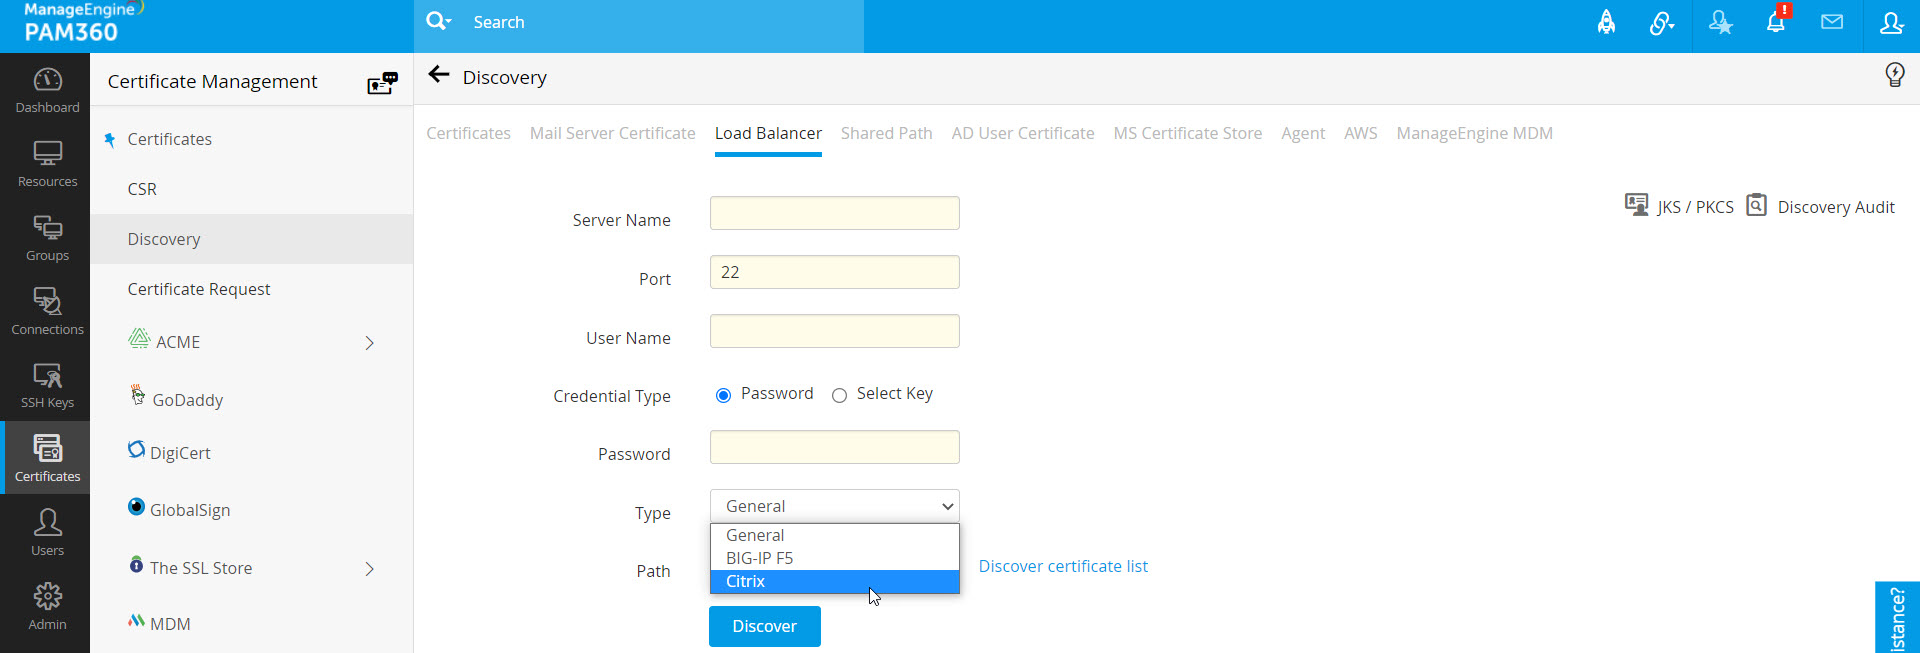
Task: Open the Discovery Audit link
Action: pos(1836,207)
